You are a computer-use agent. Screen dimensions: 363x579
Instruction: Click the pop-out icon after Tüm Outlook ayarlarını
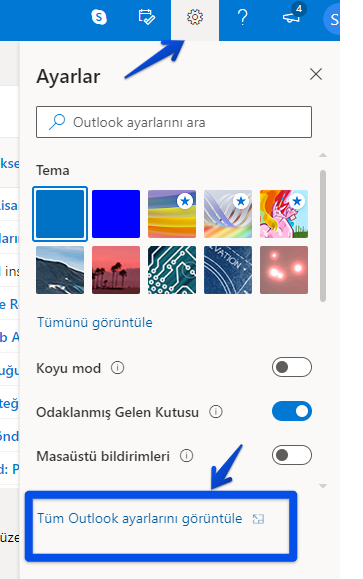258,519
